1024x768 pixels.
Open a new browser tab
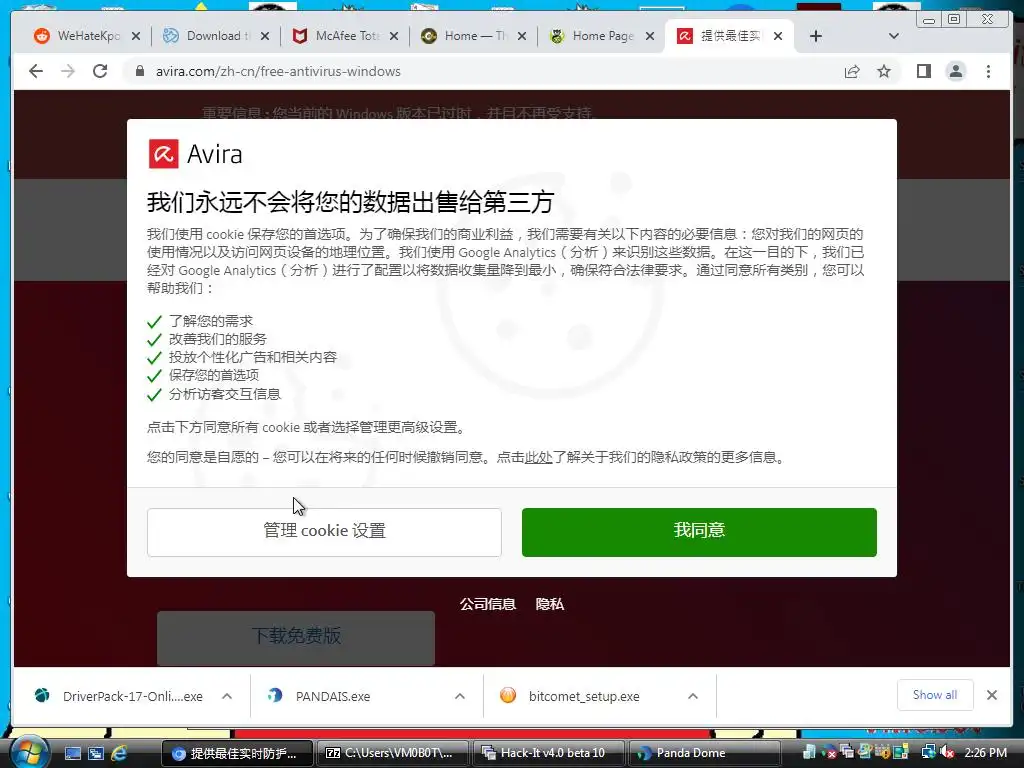pyautogui.click(x=816, y=36)
